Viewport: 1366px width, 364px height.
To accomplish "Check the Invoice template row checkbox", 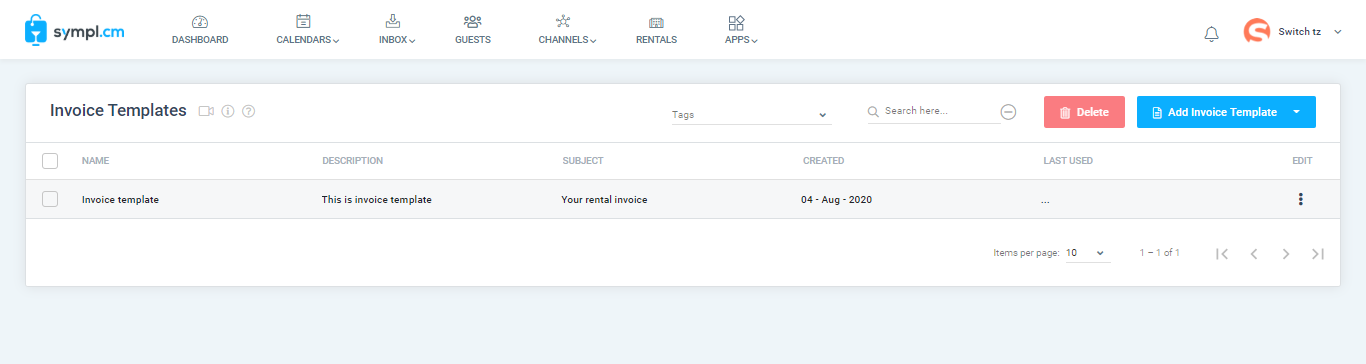I will 50,199.
